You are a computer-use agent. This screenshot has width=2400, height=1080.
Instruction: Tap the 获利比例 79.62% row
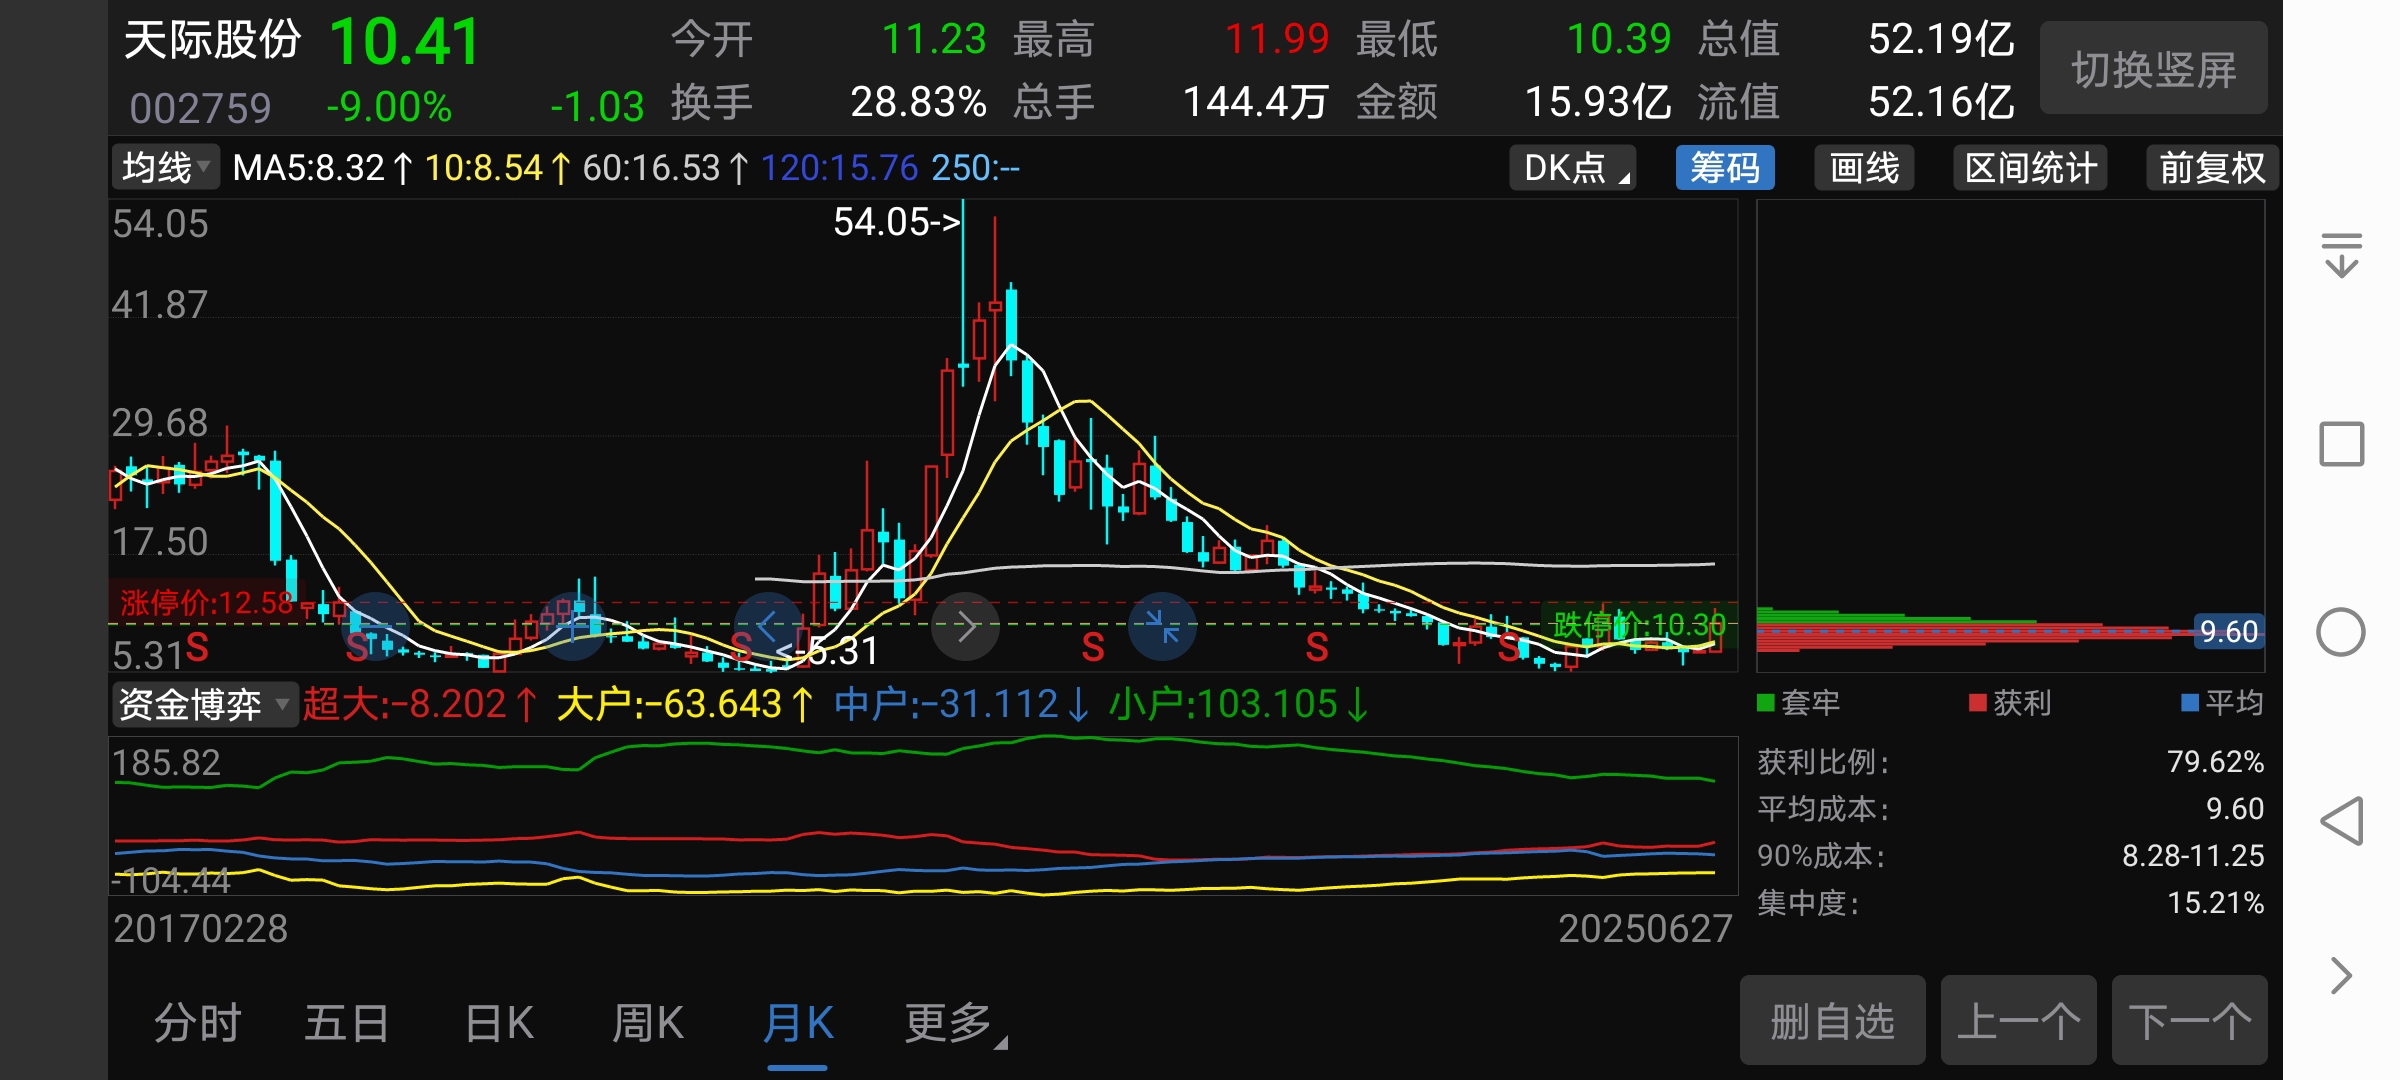(x=2010, y=762)
